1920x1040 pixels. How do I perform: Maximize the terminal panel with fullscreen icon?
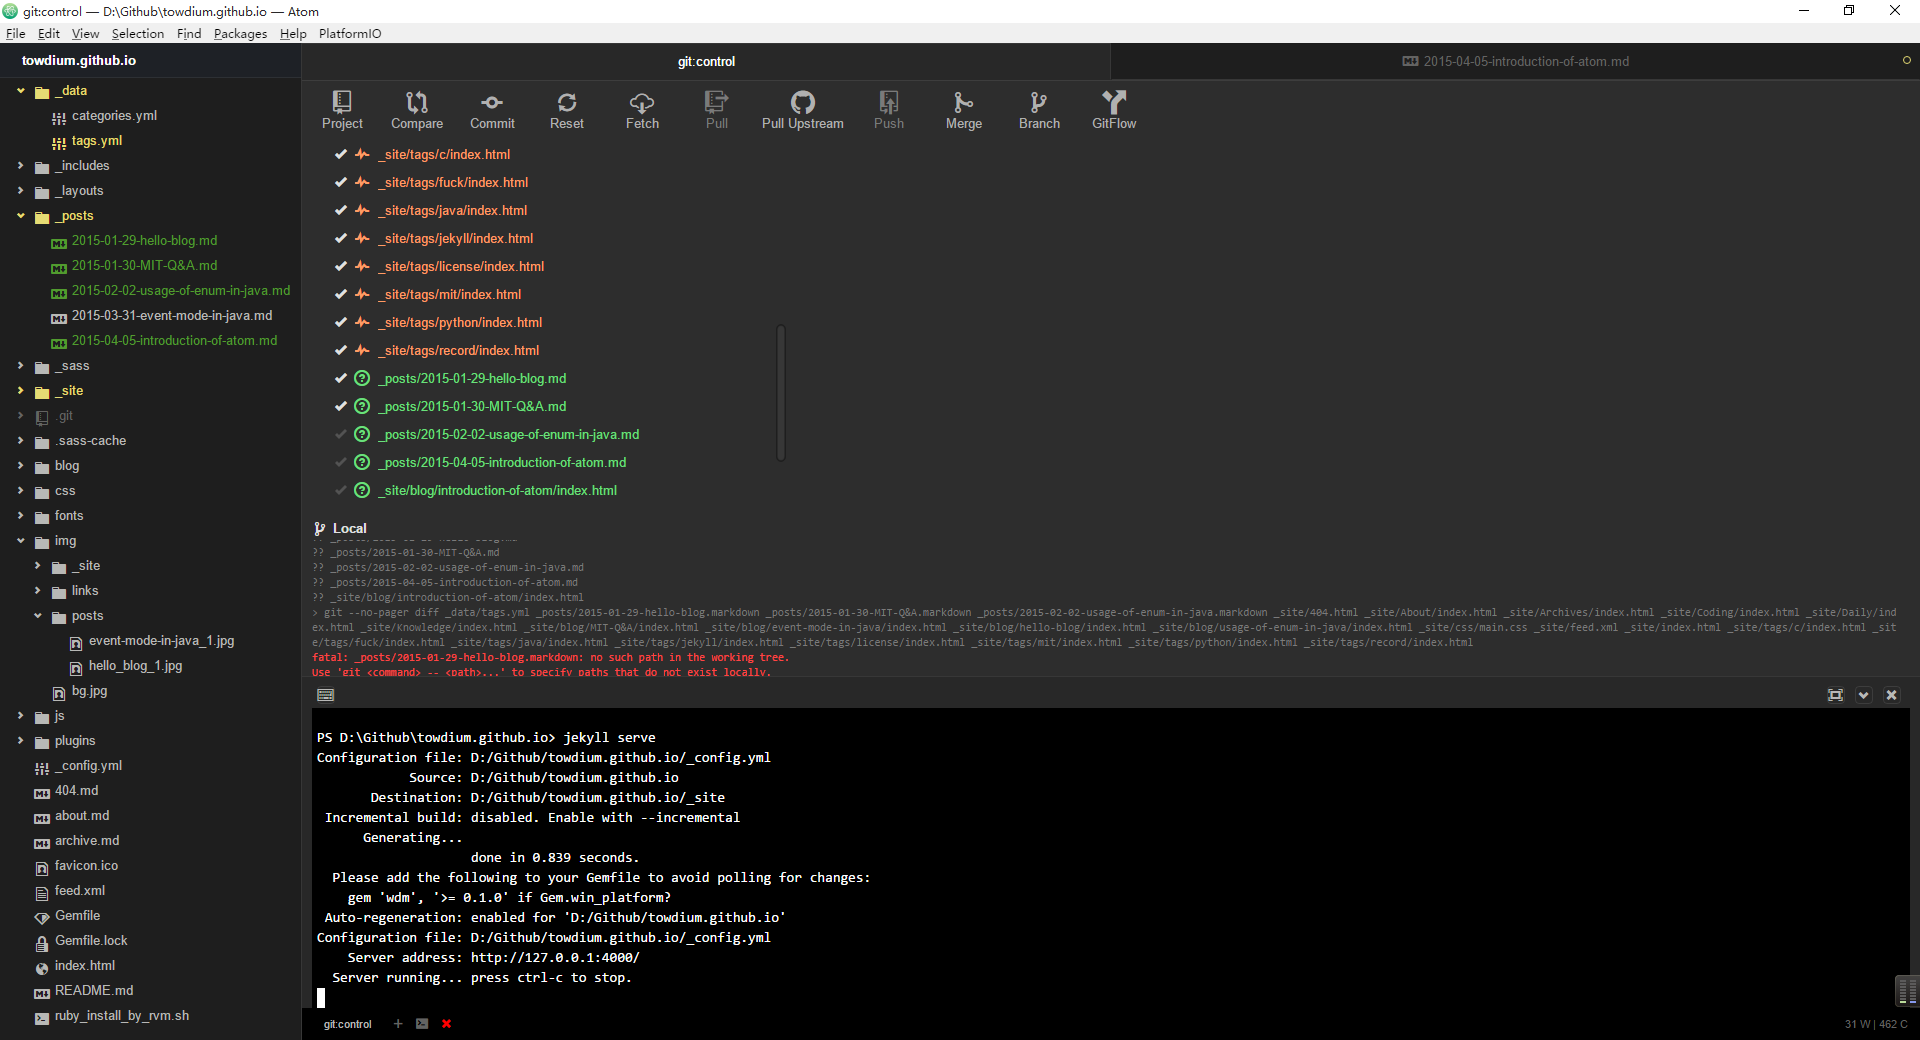click(x=1835, y=695)
